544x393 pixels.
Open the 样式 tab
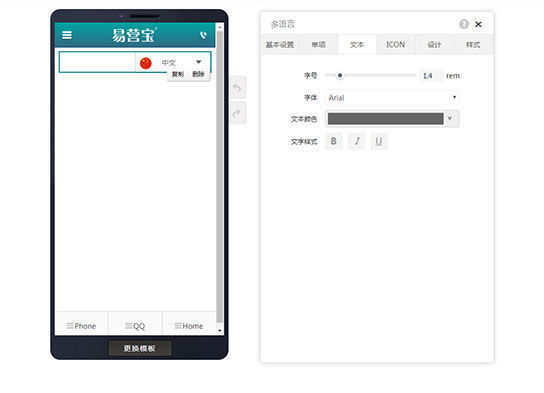pos(473,44)
